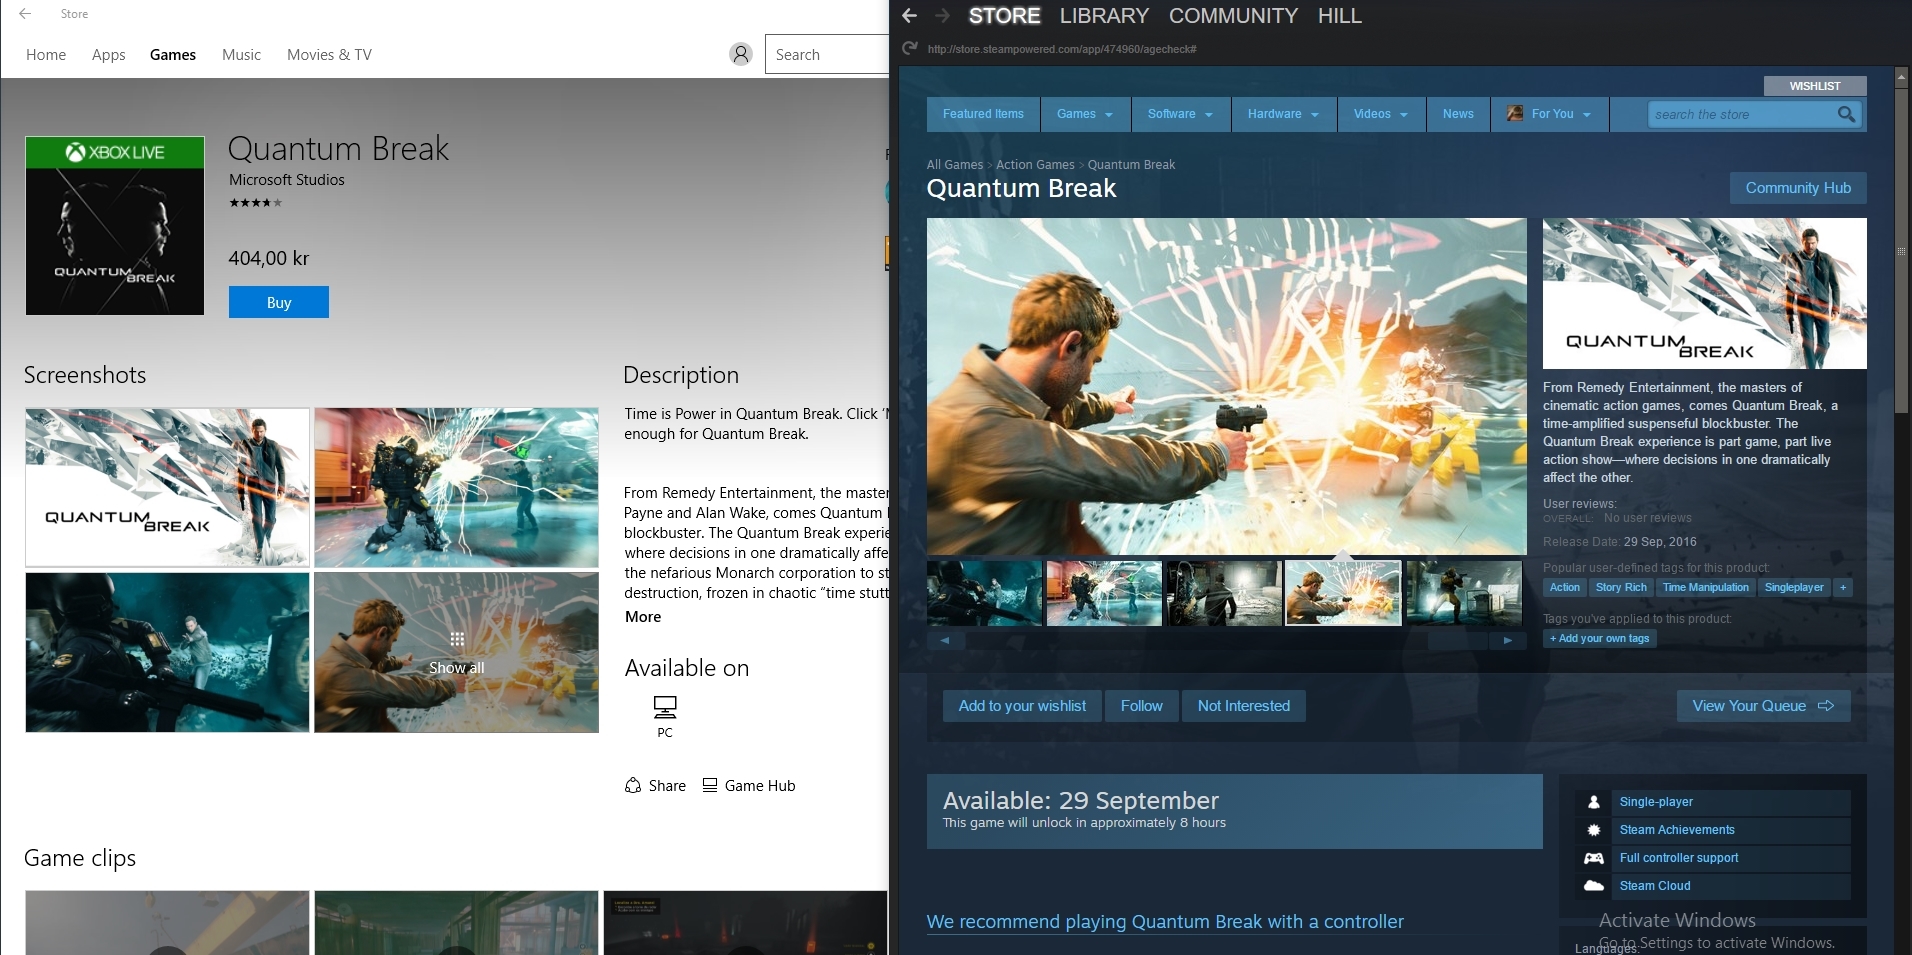Expand the Videos dropdown in Steam store
The width and height of the screenshot is (1912, 955).
pyautogui.click(x=1382, y=114)
